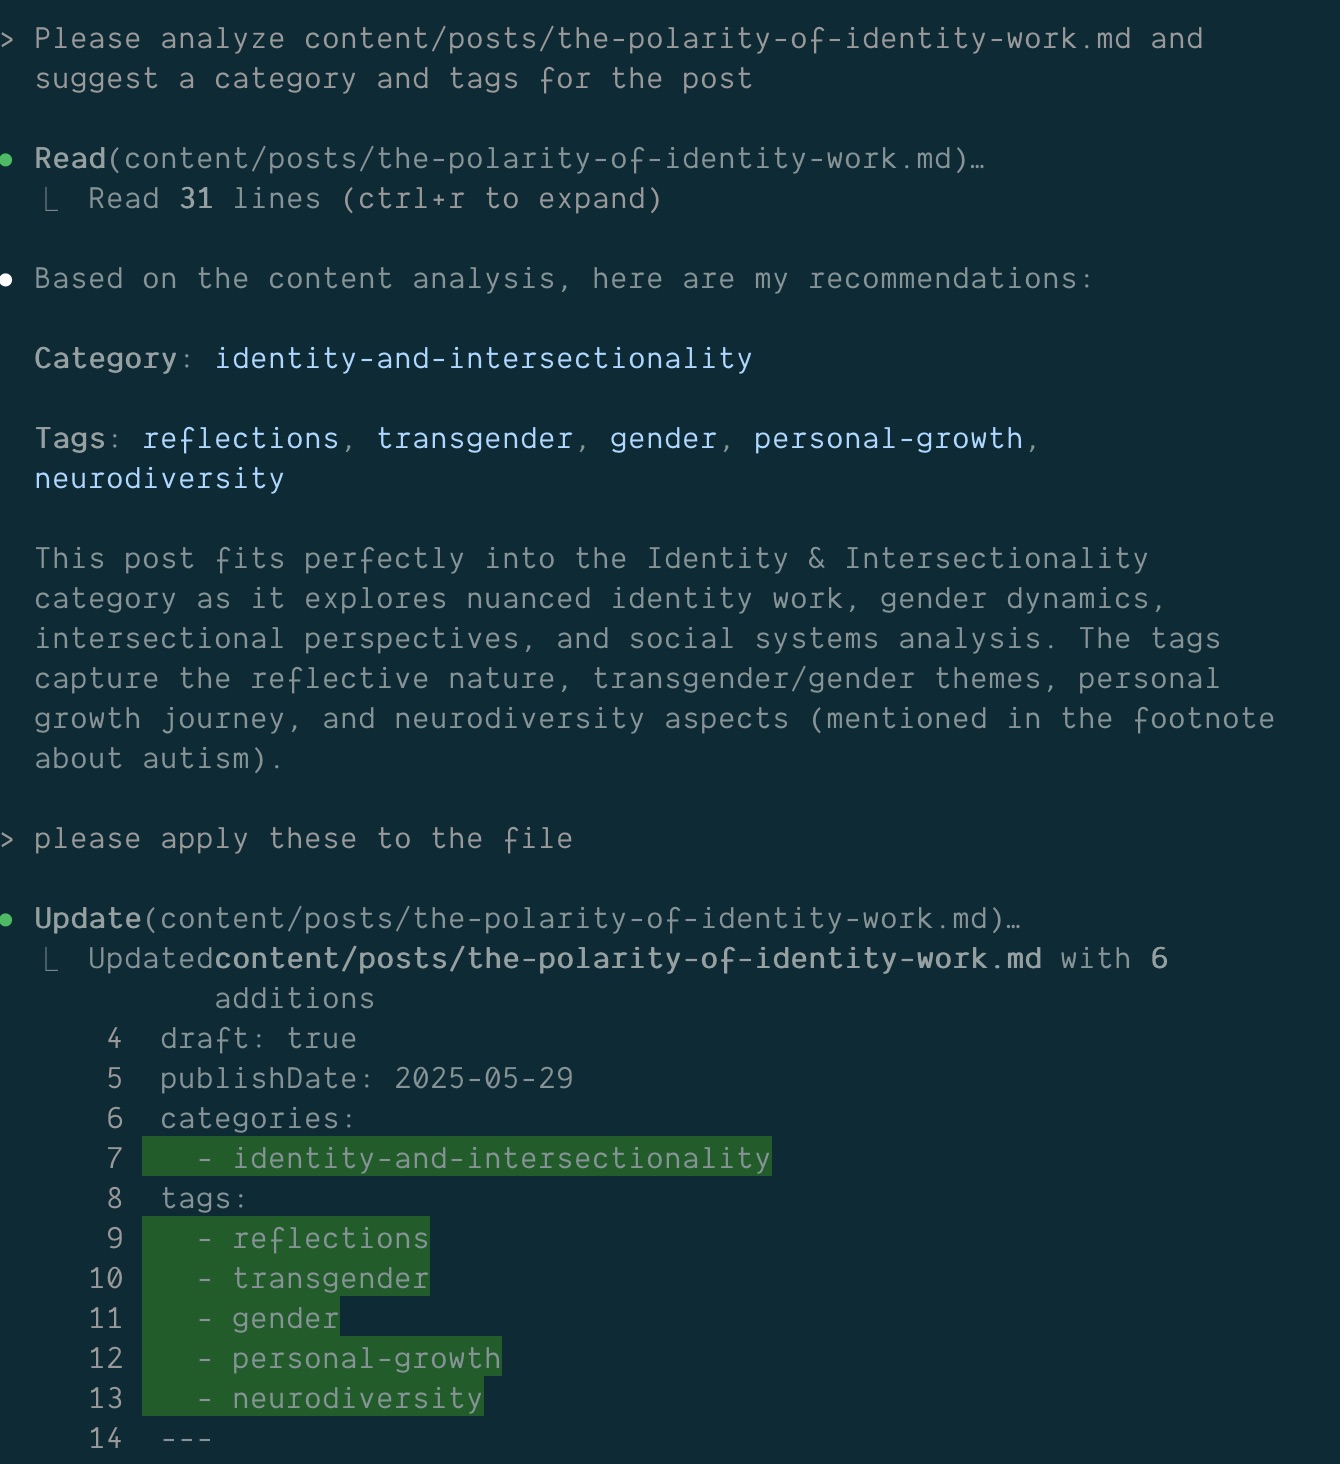
Task: Click the prompt arrow before "please apply these"
Action: (x=7, y=840)
